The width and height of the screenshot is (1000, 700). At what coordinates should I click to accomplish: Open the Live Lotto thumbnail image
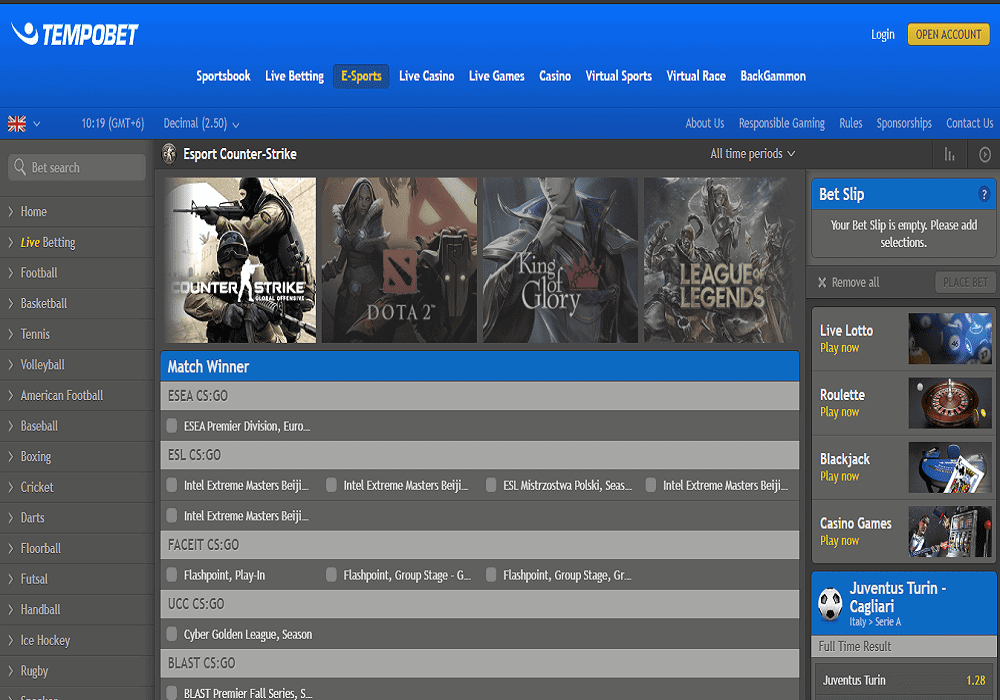pyautogui.click(x=950, y=339)
